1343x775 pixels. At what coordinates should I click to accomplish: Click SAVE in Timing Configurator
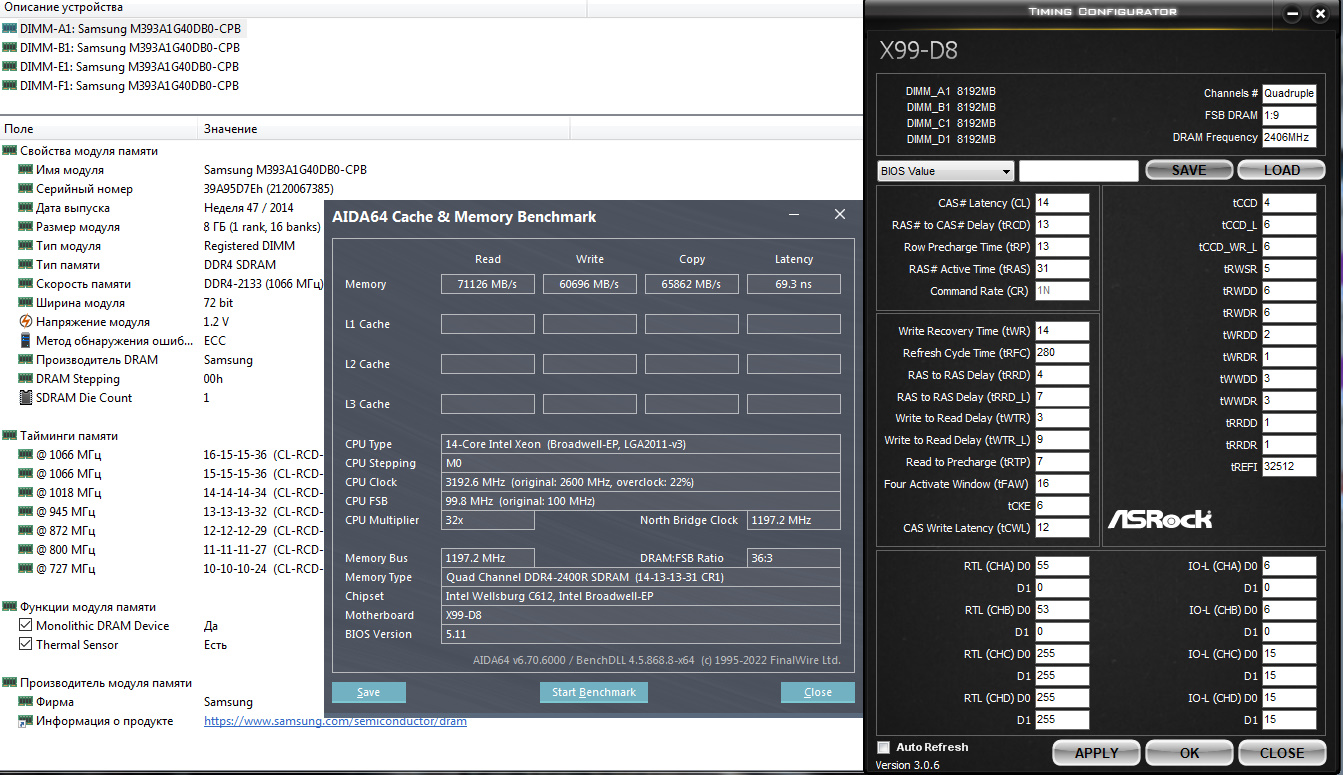coord(1189,170)
